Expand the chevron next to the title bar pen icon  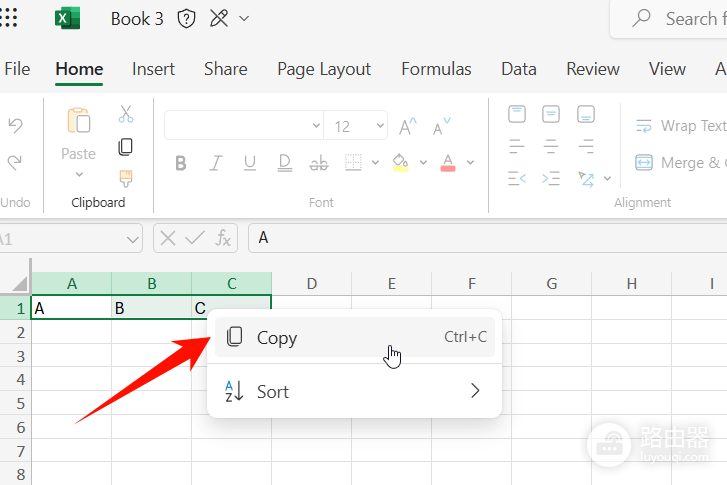(244, 19)
